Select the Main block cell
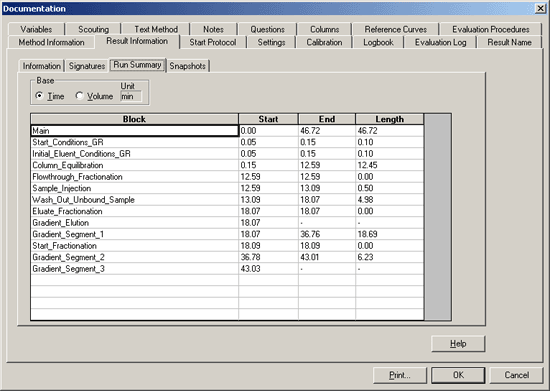The height and width of the screenshot is (391, 550). point(135,131)
